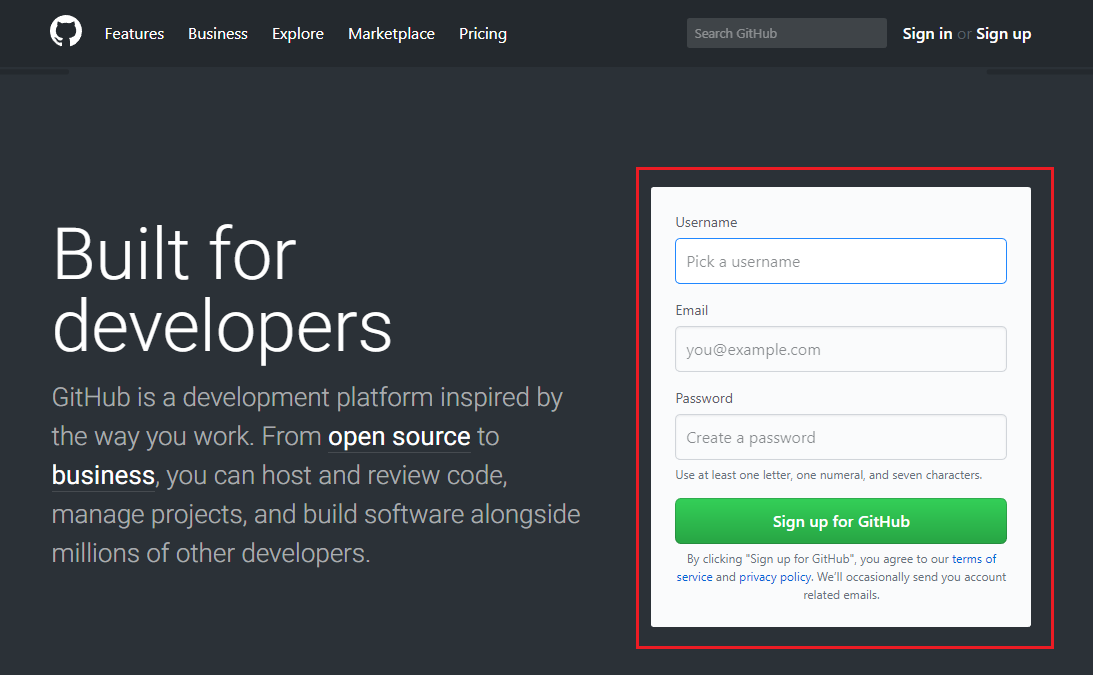This screenshot has width=1093, height=675.
Task: Click the Username label
Action: 706,222
